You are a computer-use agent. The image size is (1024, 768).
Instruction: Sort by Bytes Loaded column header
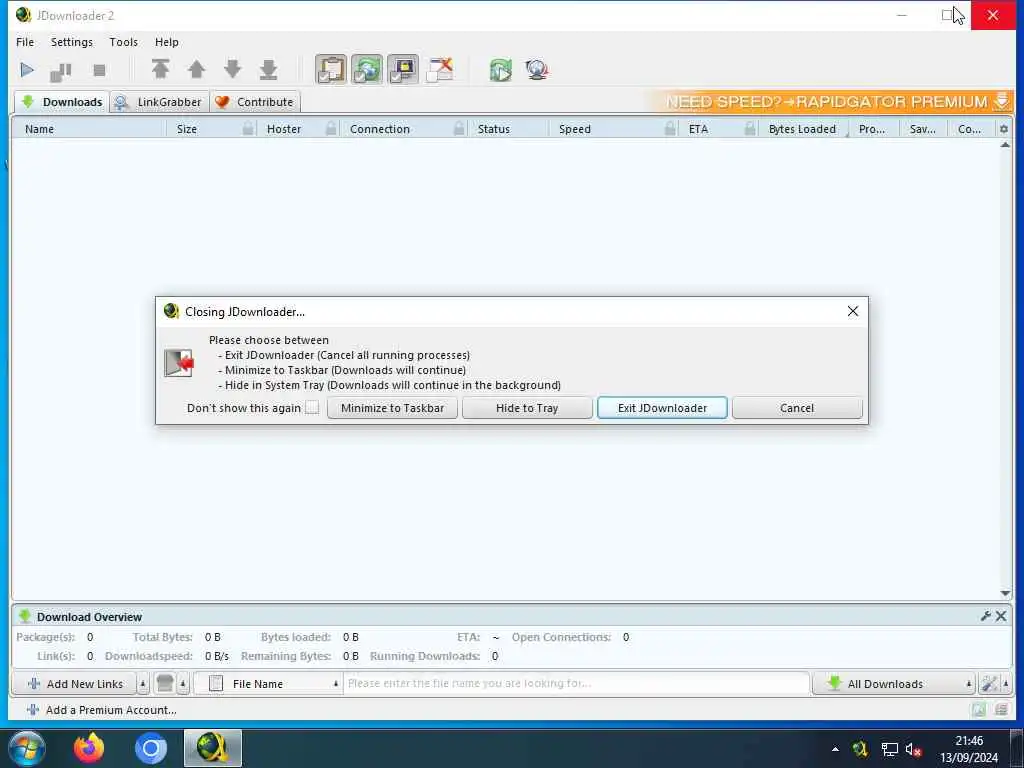point(802,129)
